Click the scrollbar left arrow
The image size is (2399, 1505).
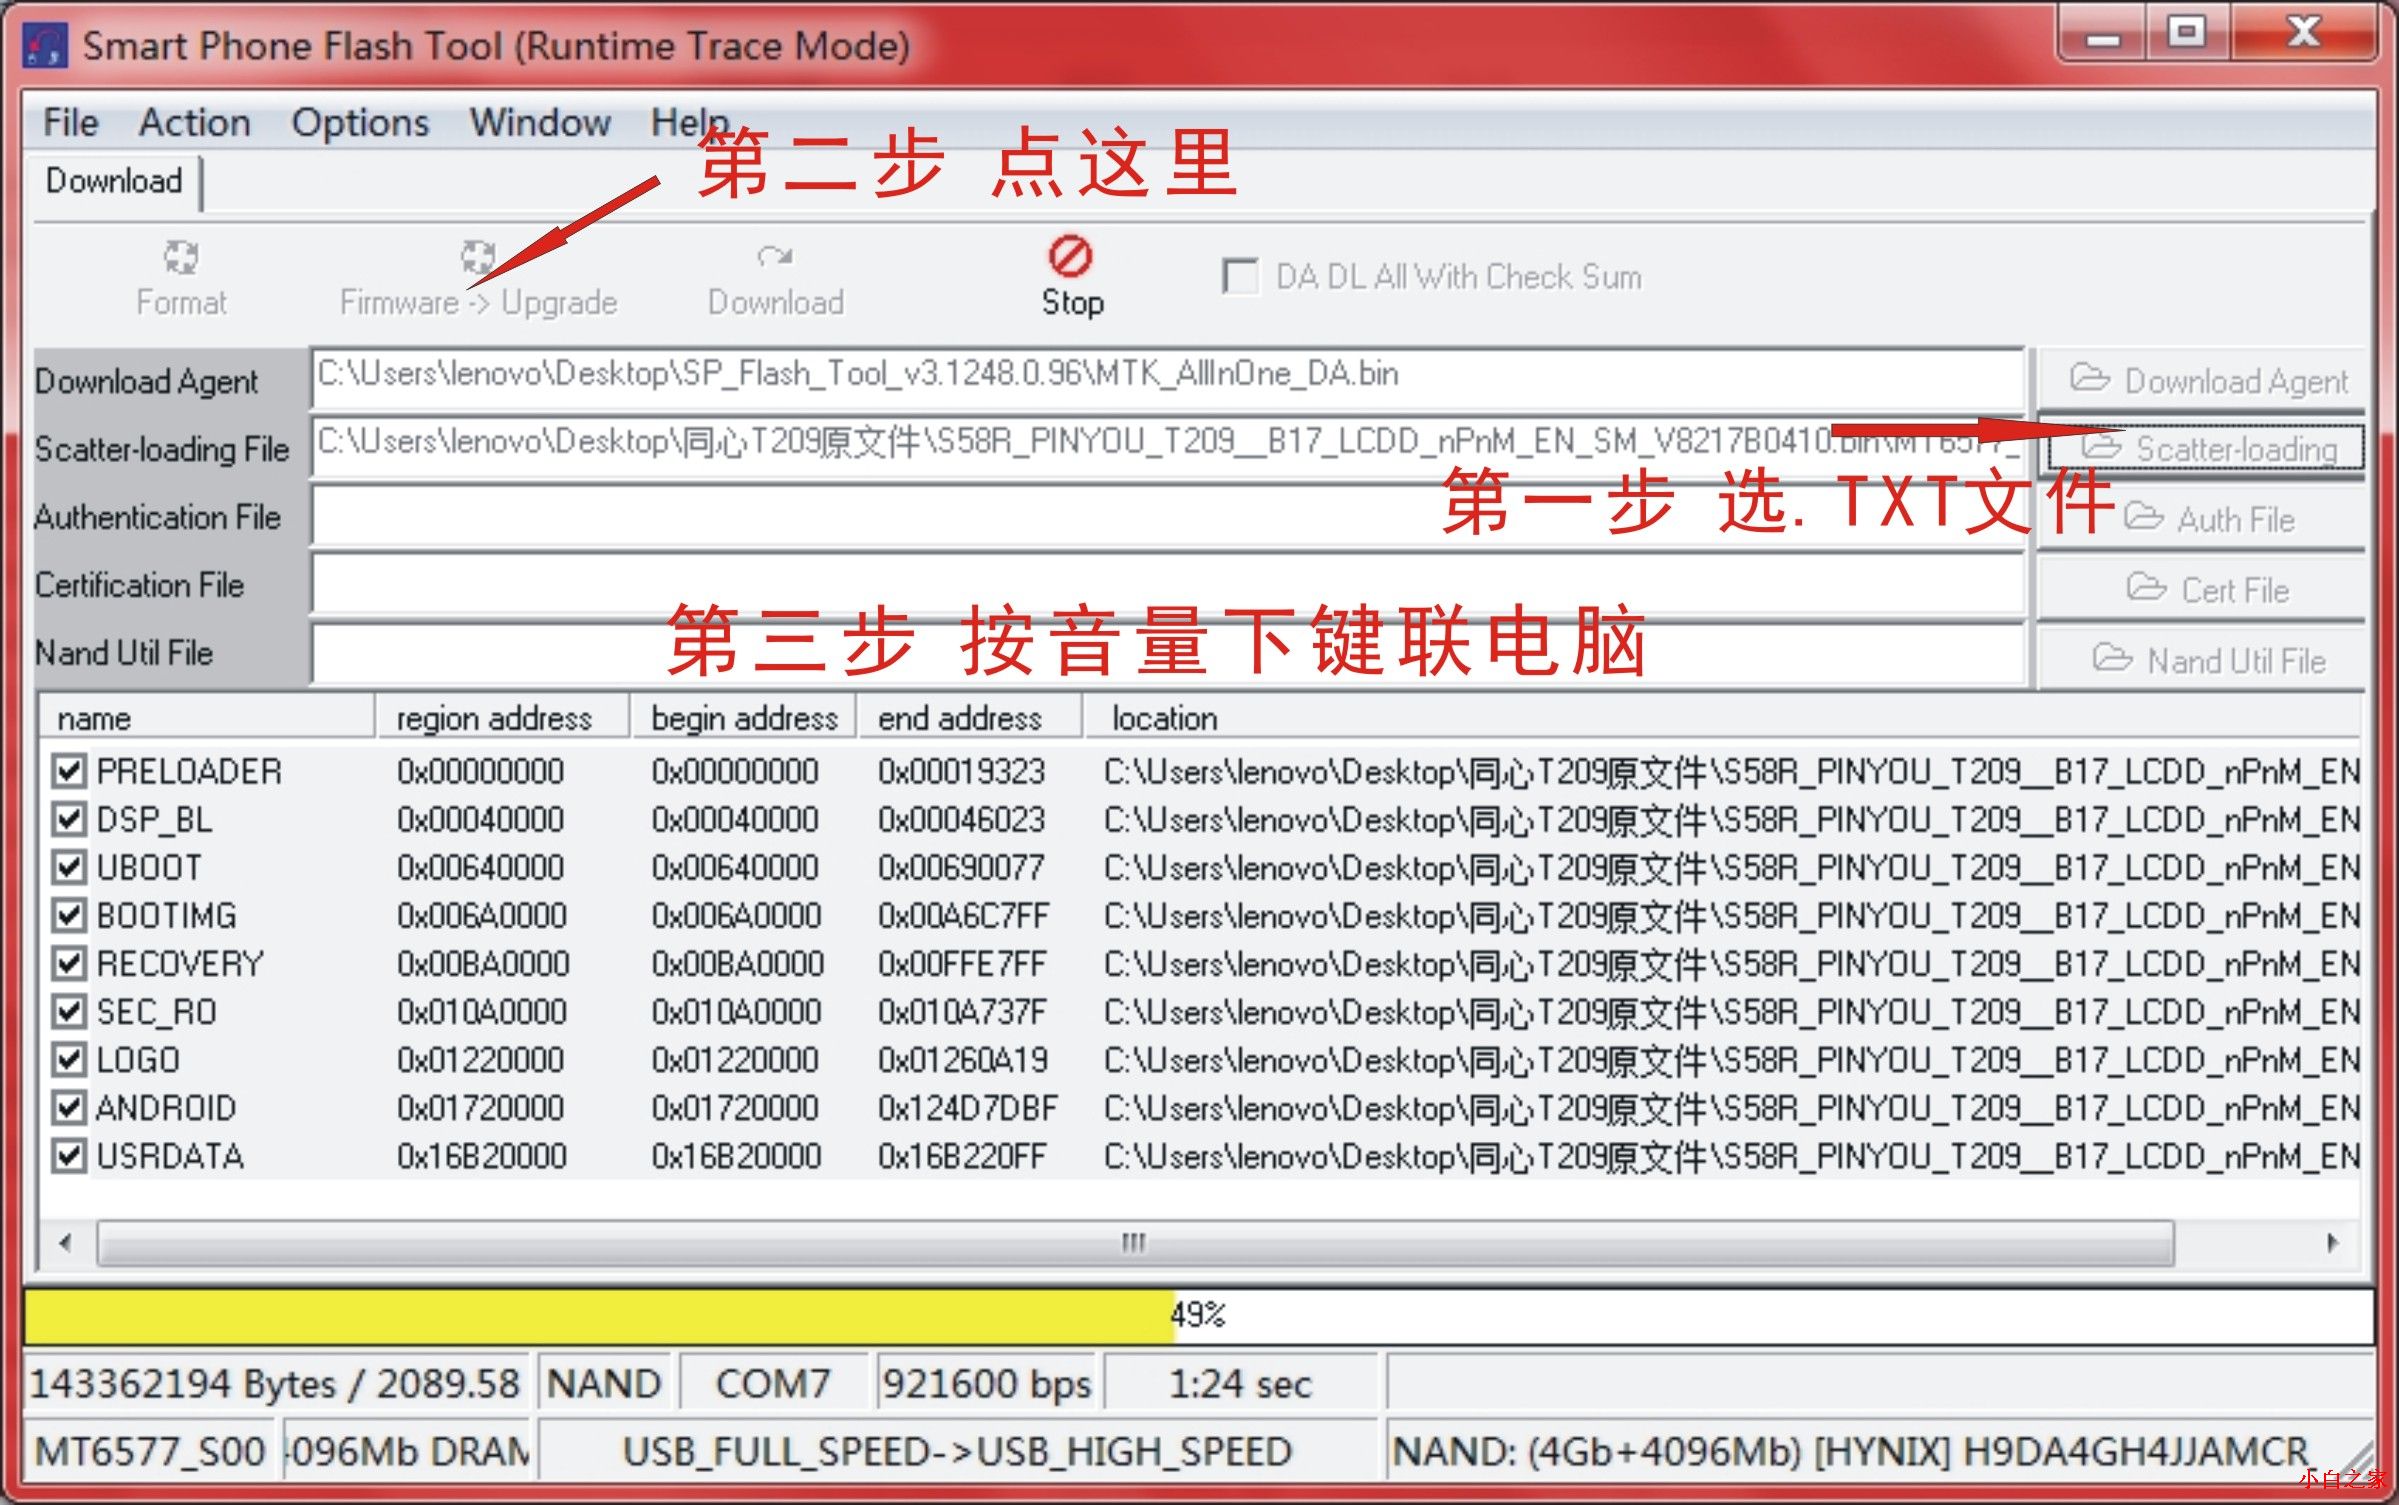coord(66,1243)
